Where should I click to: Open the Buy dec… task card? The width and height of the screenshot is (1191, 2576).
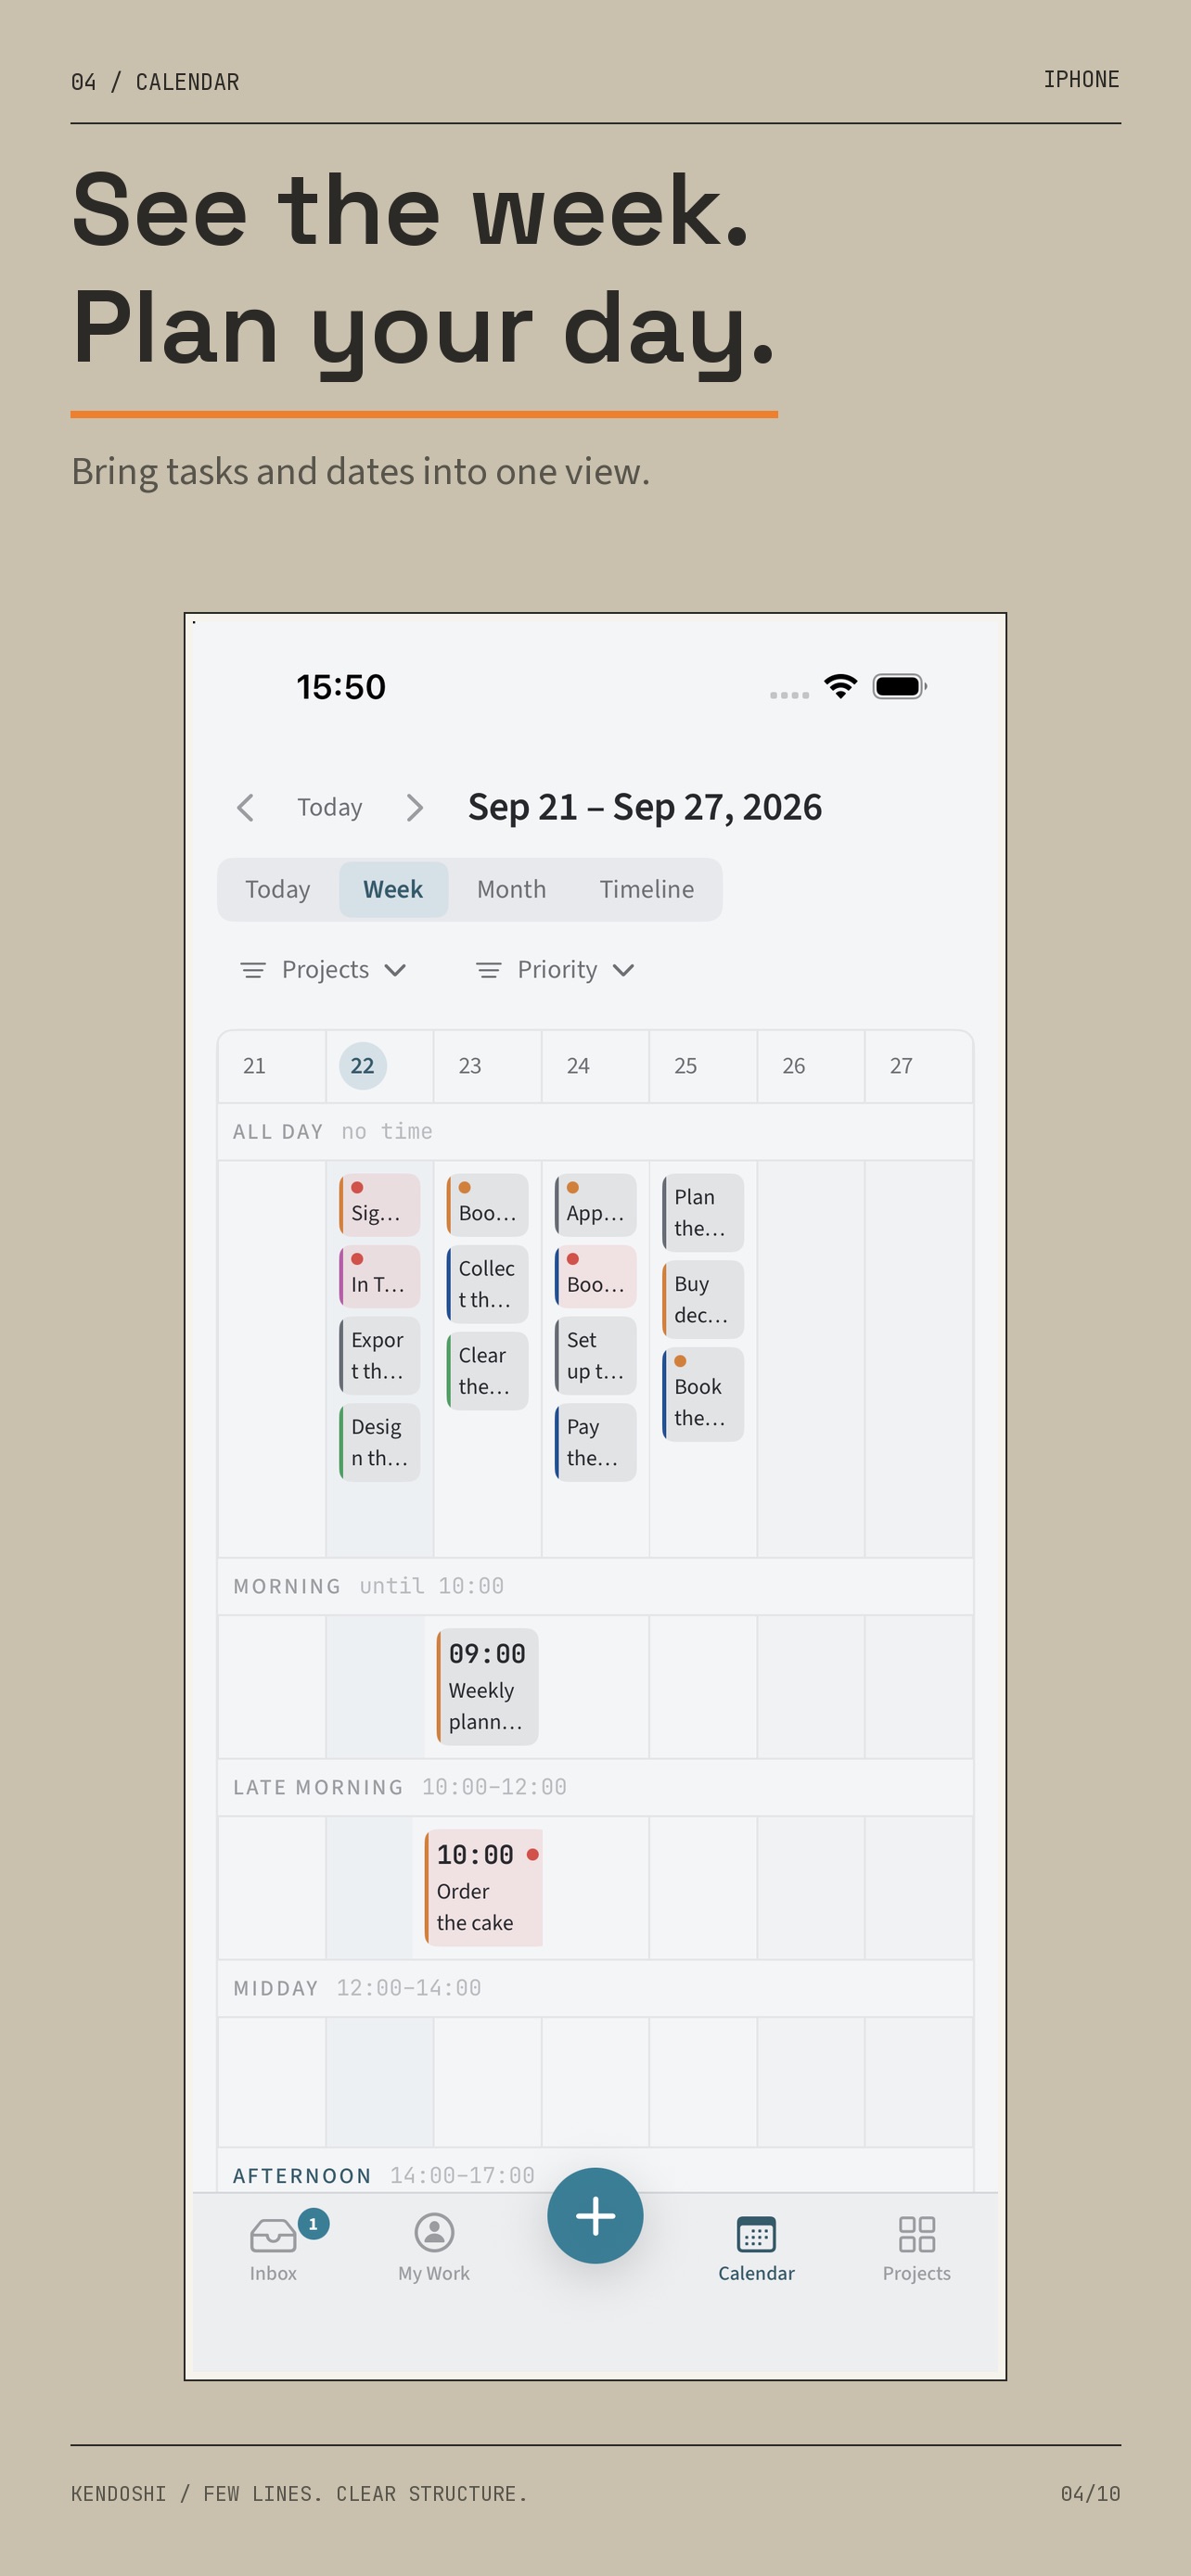(703, 1299)
